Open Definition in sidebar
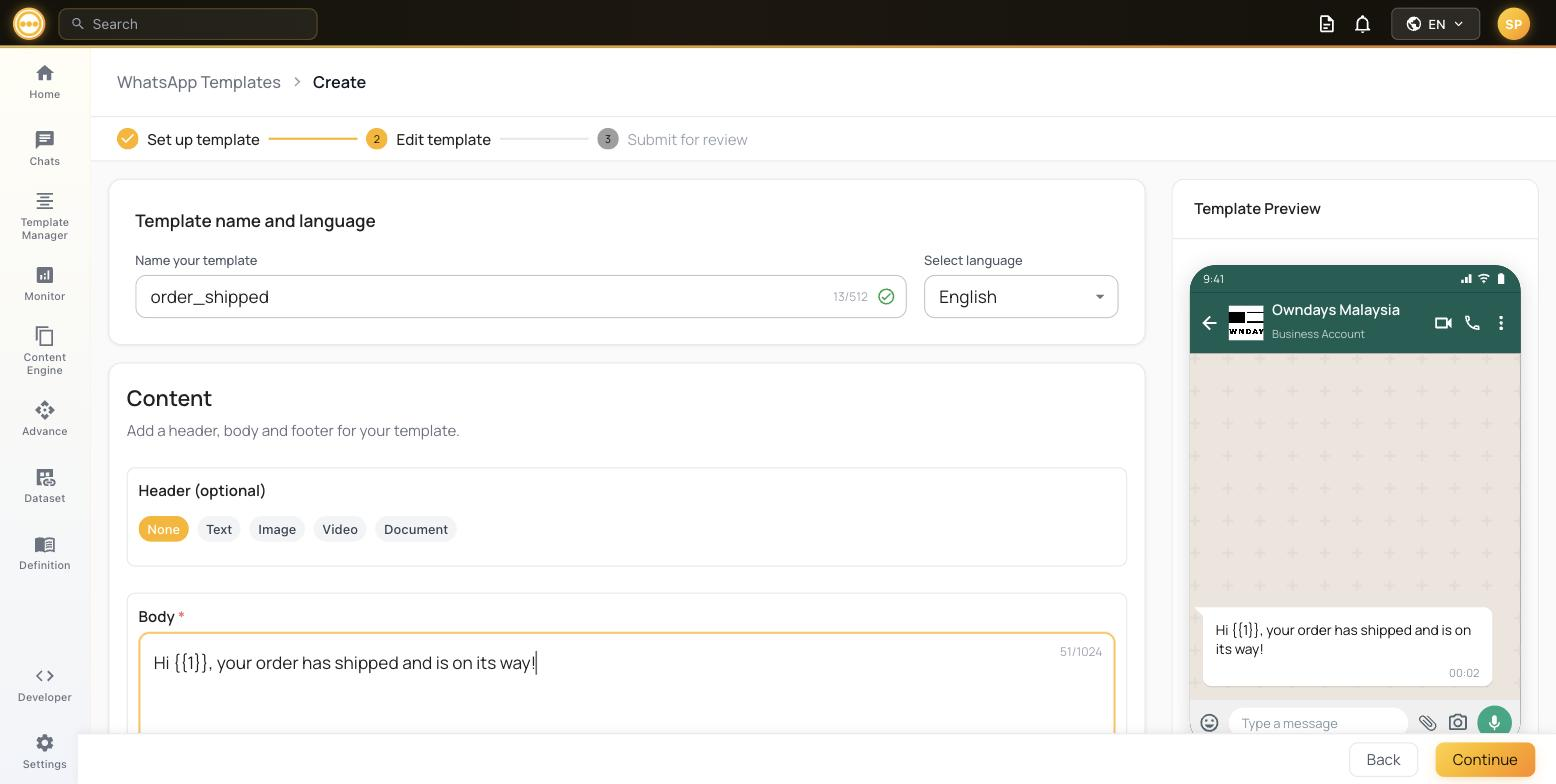Image resolution: width=1556 pixels, height=784 pixels. [44, 553]
